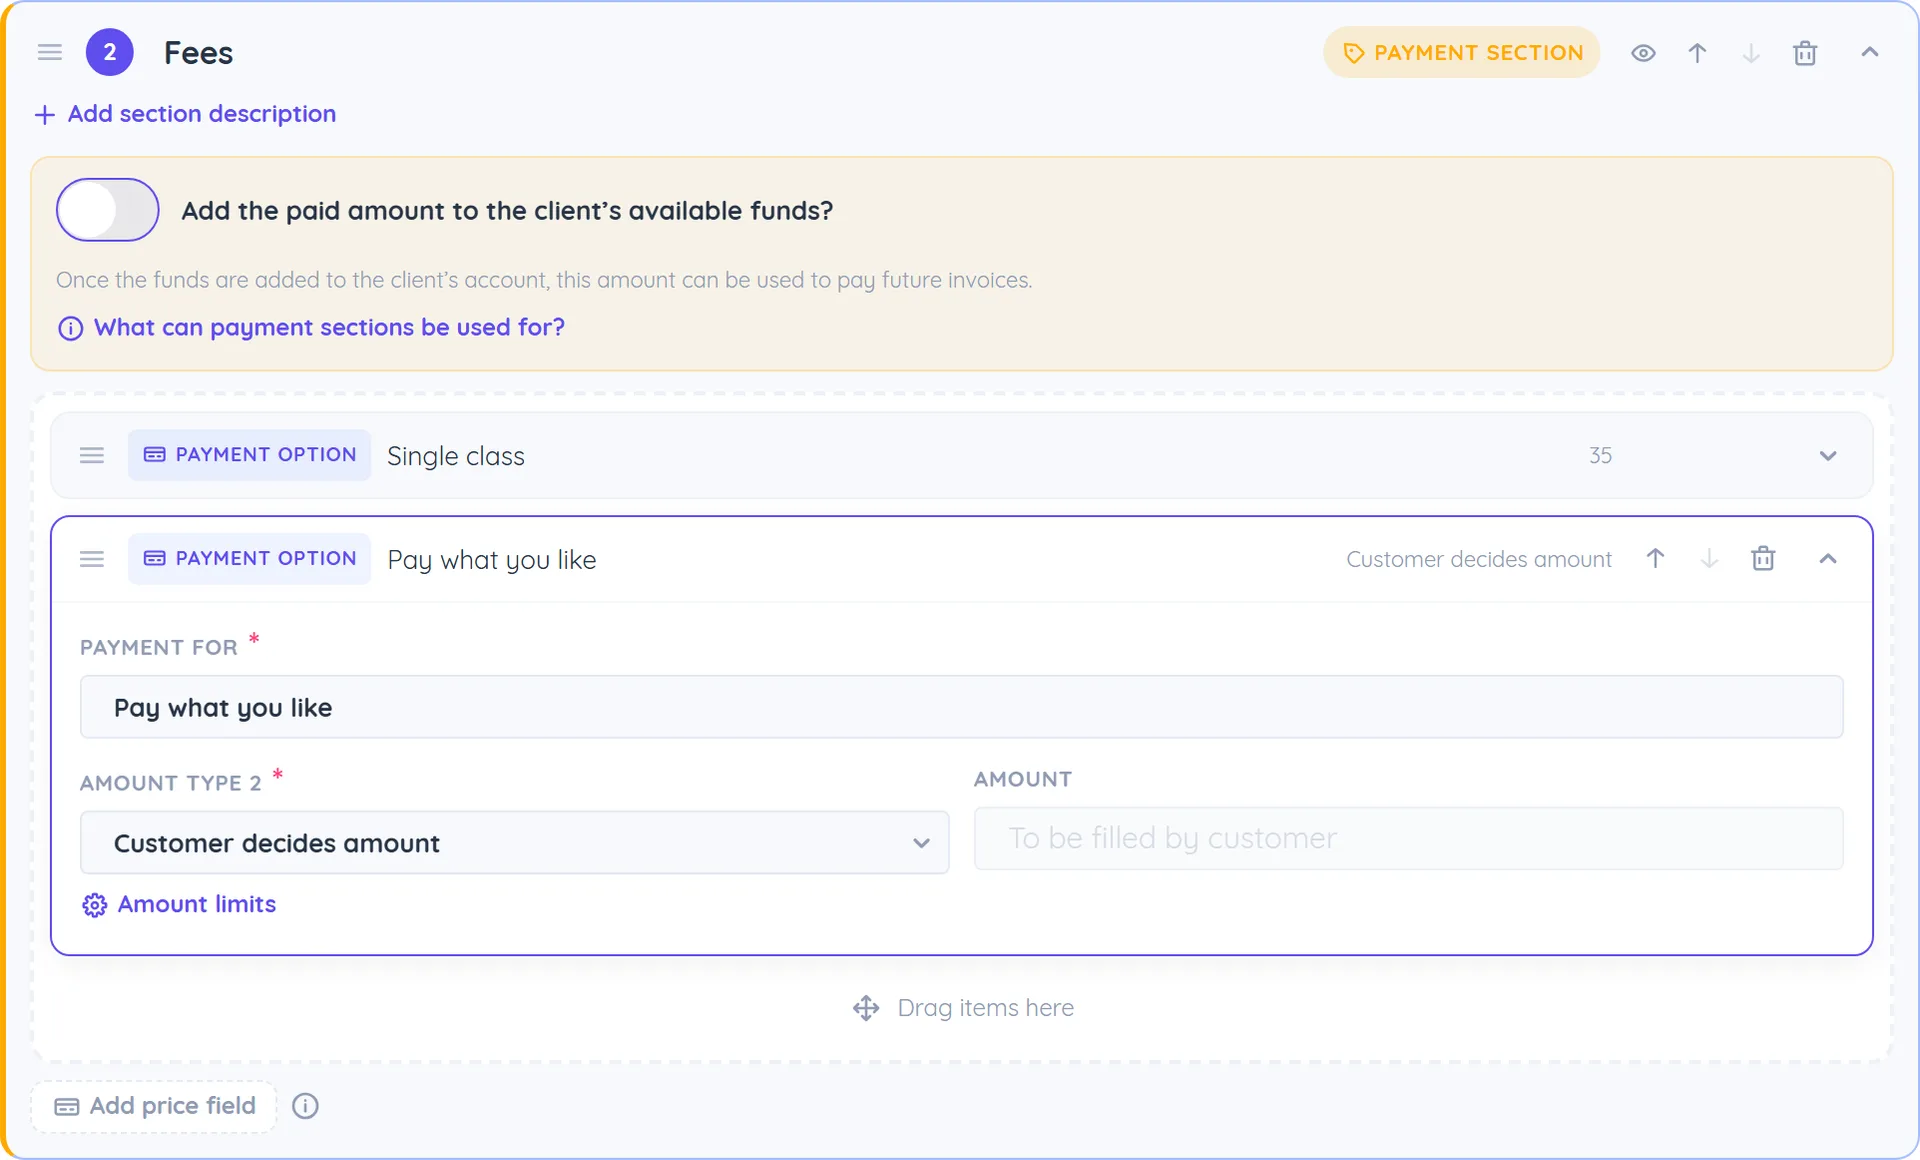
Task: Click the Payment Section tag badge
Action: [x=1462, y=53]
